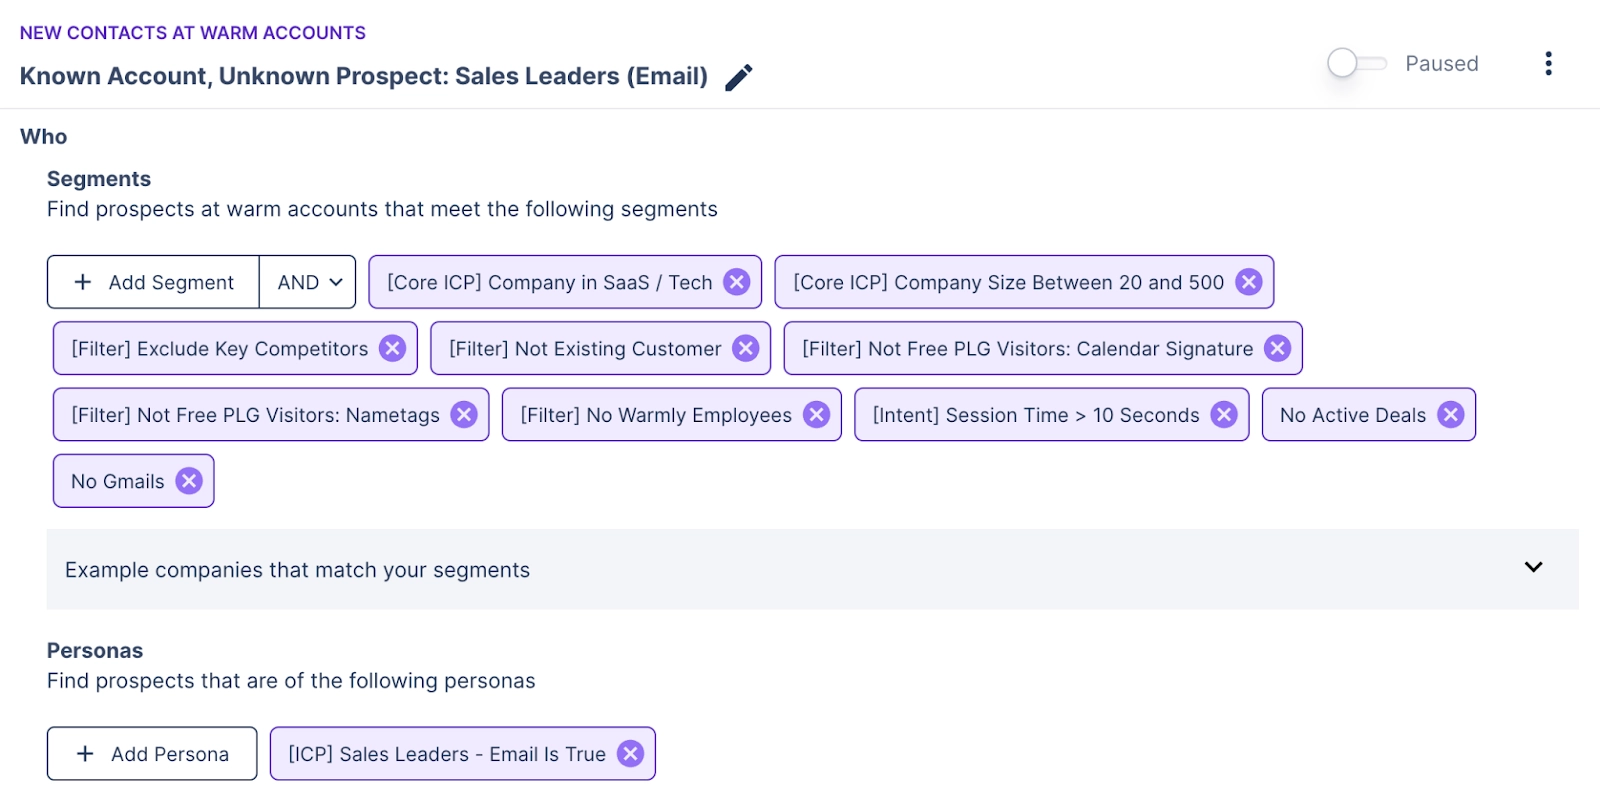Expand Example companies that match your segments
The width and height of the screenshot is (1600, 794).
(1533, 568)
